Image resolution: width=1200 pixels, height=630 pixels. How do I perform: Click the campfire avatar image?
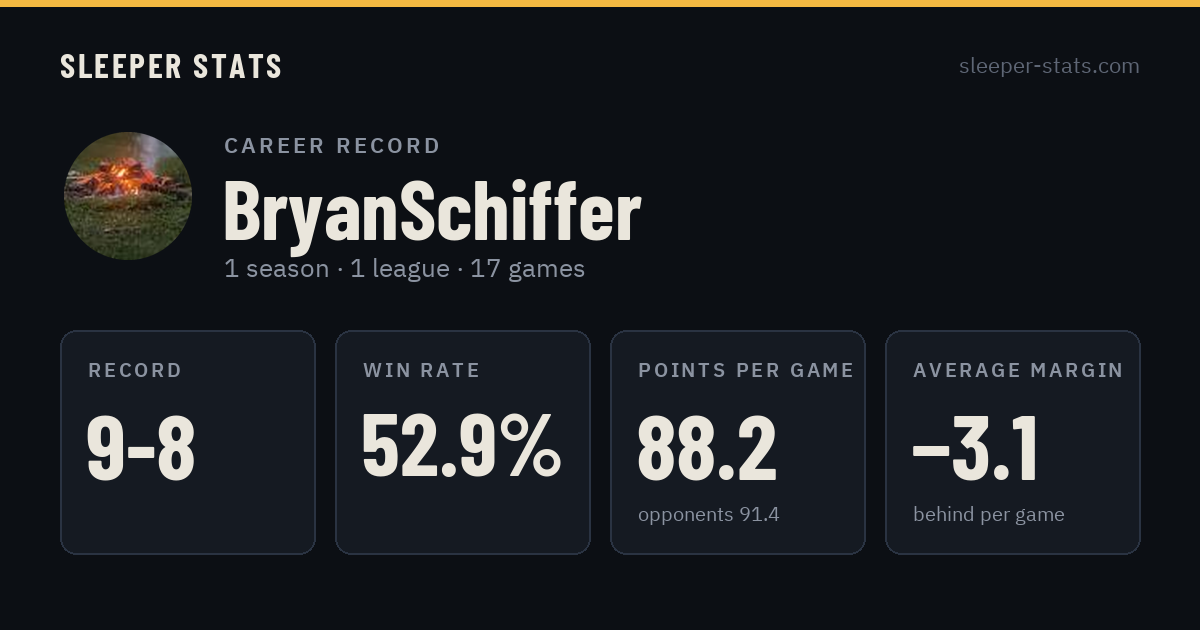point(128,196)
